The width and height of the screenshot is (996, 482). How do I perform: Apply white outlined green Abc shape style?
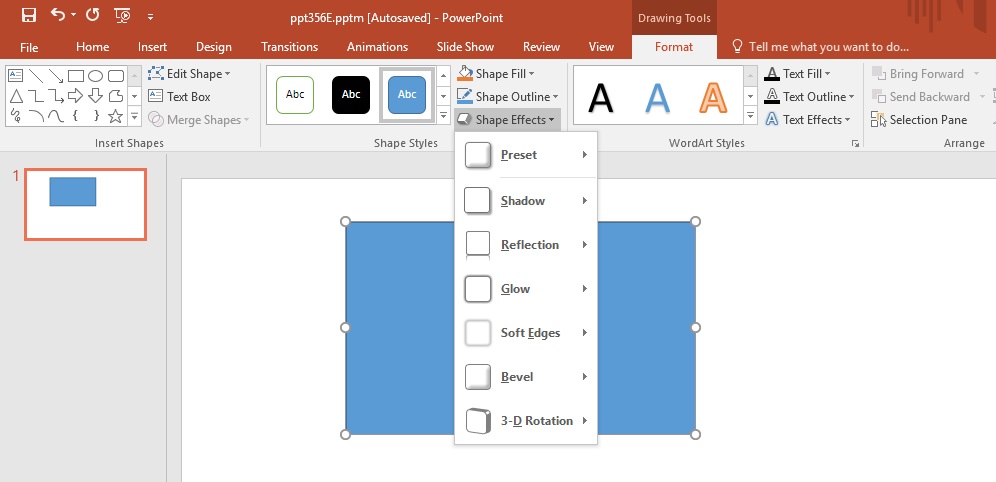[x=295, y=95]
